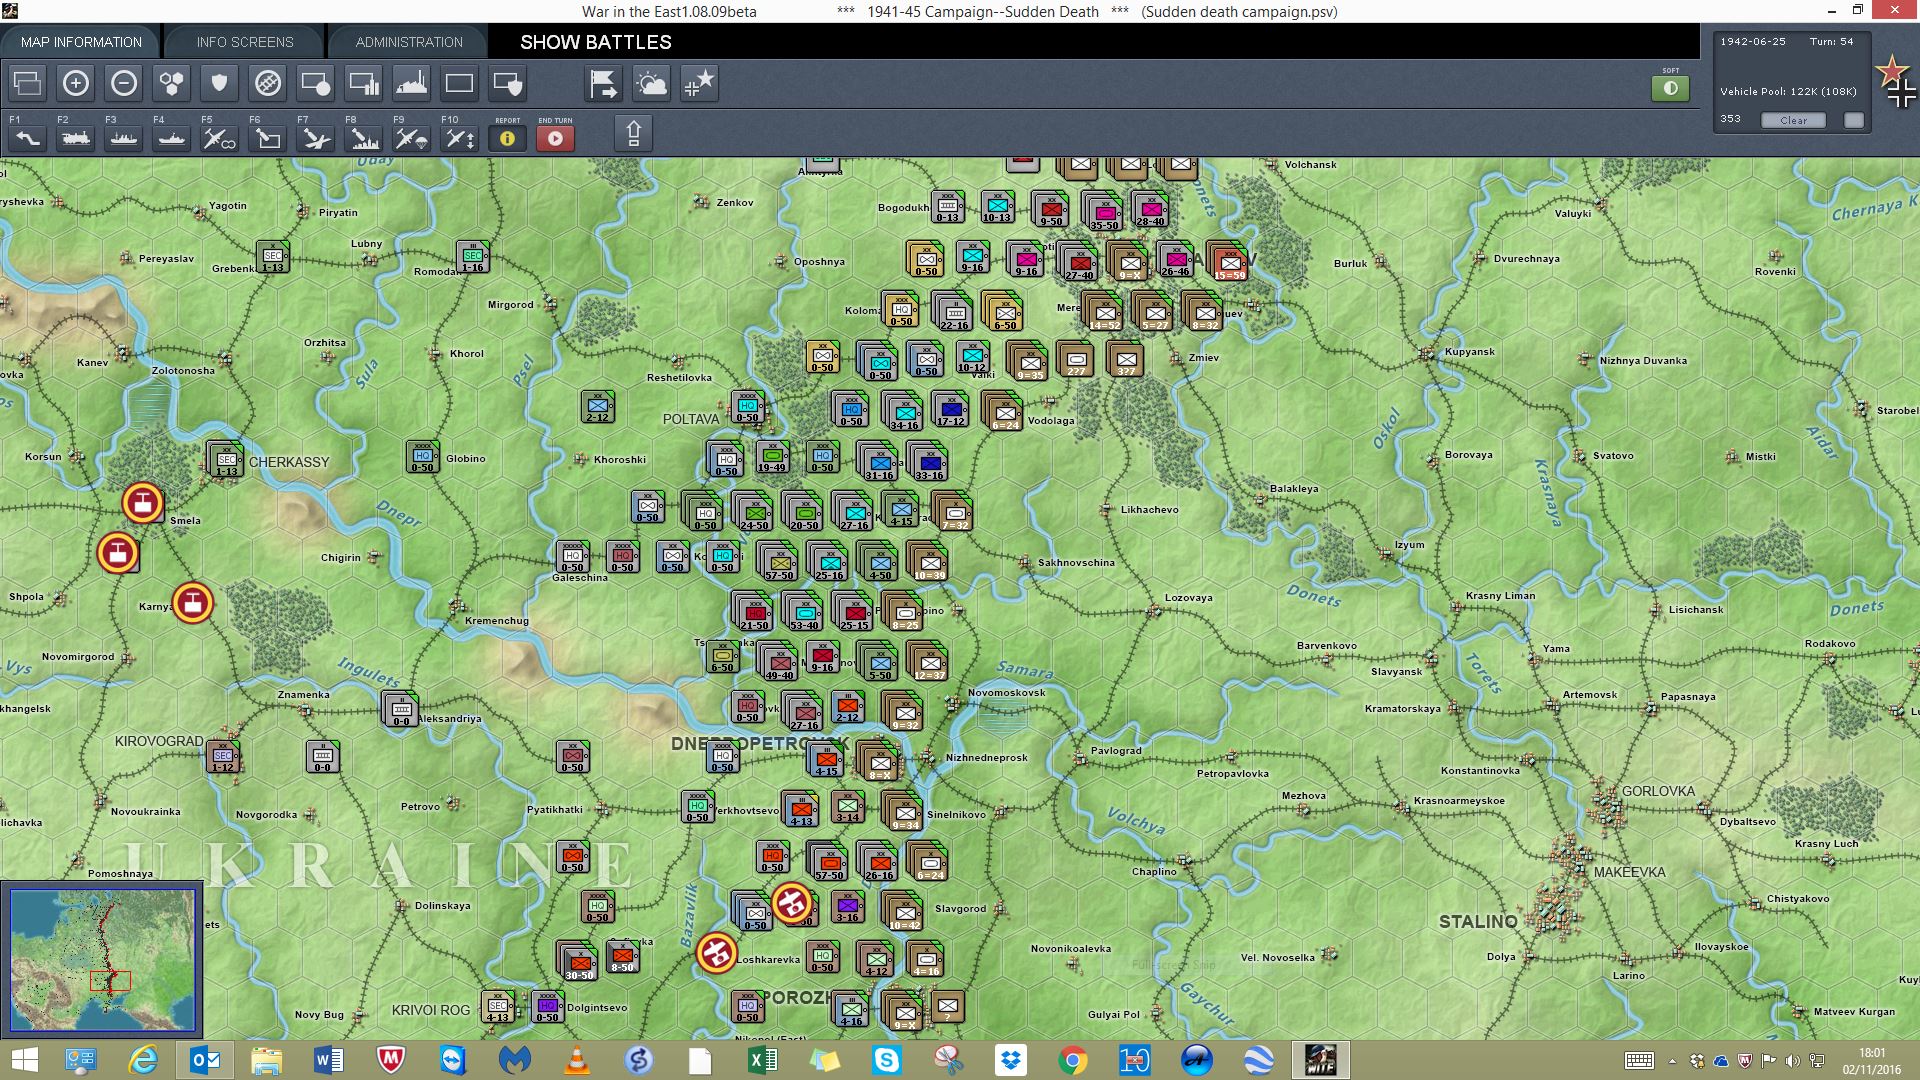The width and height of the screenshot is (1920, 1080).
Task: Click the red End Turn button
Action: tap(555, 139)
